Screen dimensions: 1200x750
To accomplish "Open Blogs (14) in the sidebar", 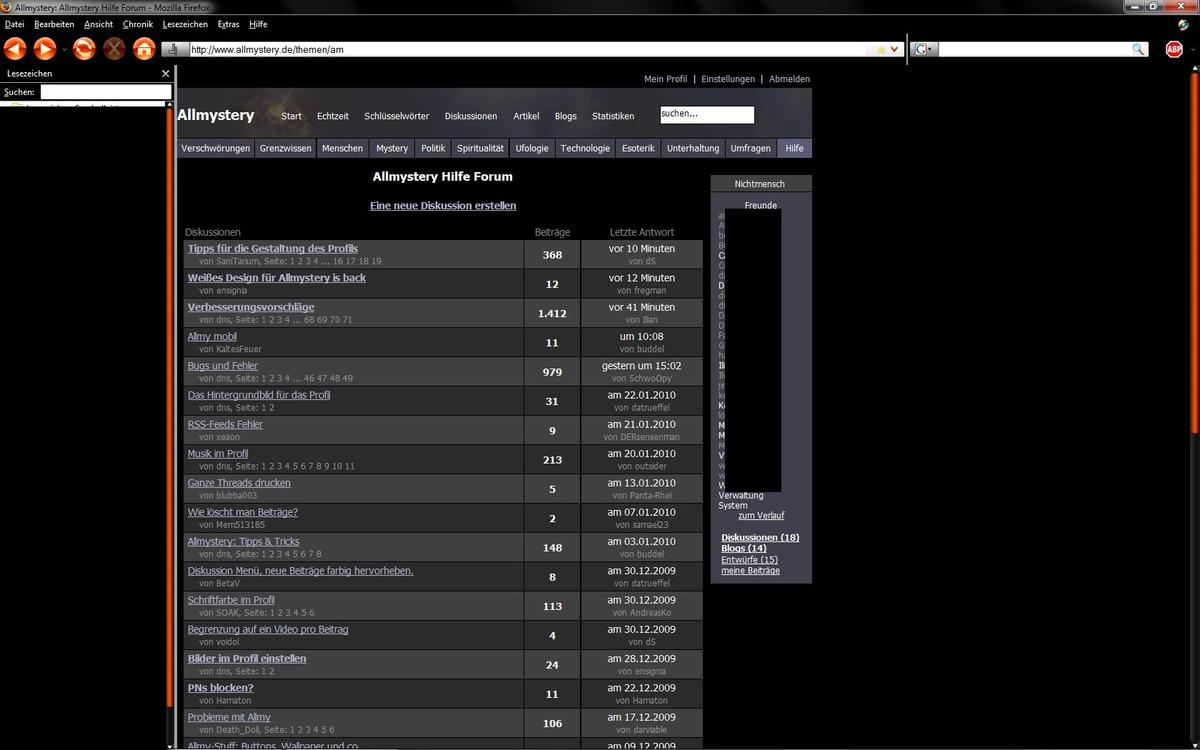I will point(744,548).
